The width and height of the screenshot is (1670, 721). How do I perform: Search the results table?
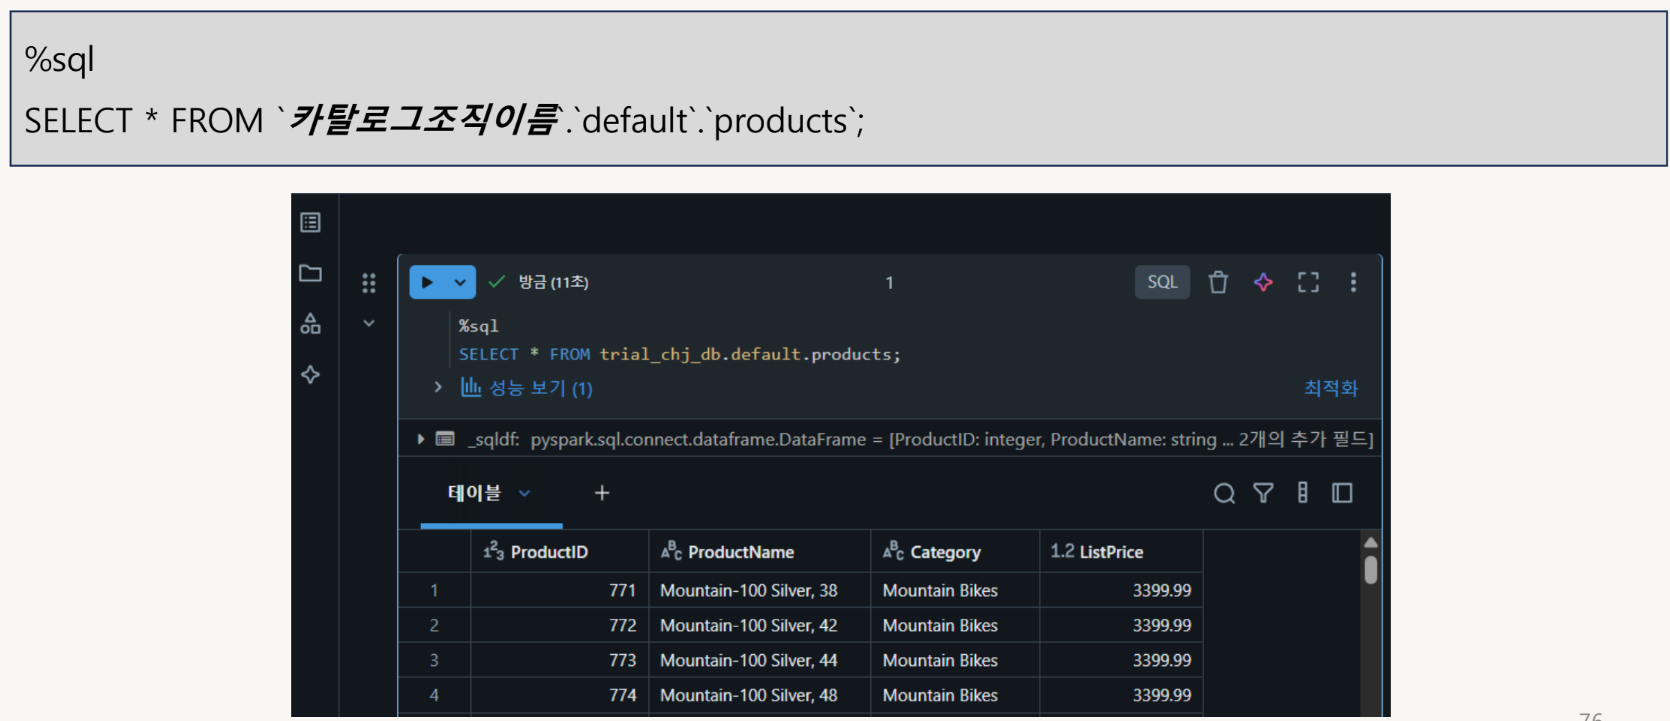click(1224, 493)
